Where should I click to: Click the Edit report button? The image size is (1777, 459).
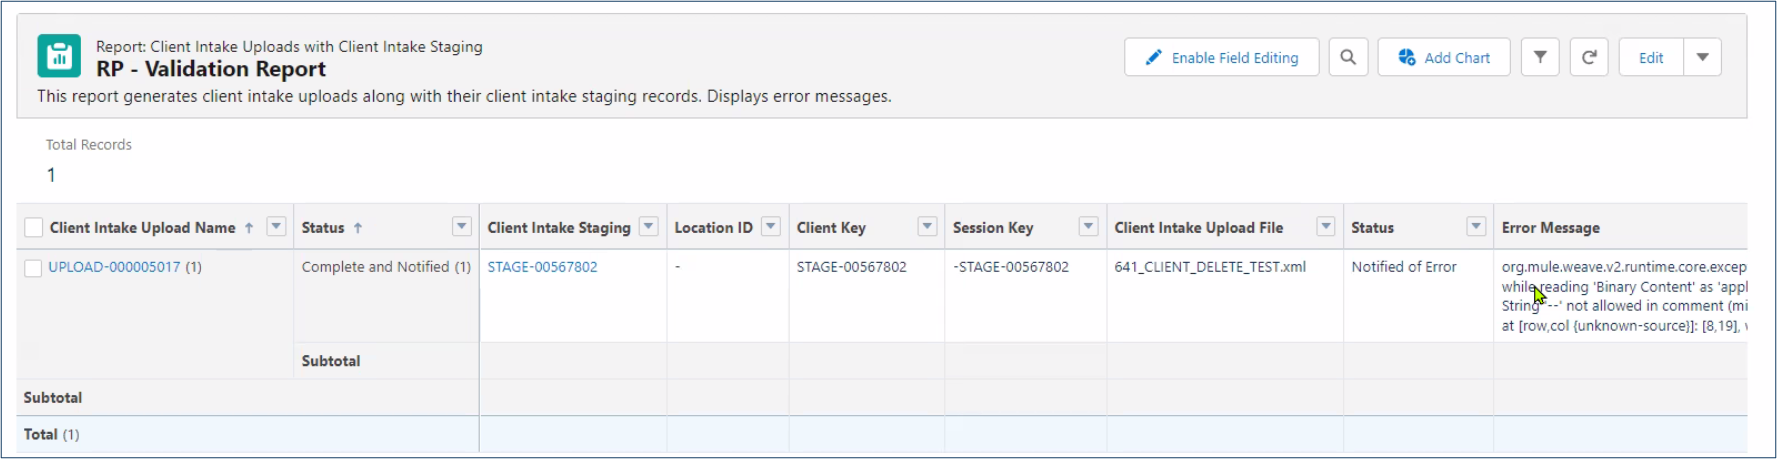(1651, 58)
